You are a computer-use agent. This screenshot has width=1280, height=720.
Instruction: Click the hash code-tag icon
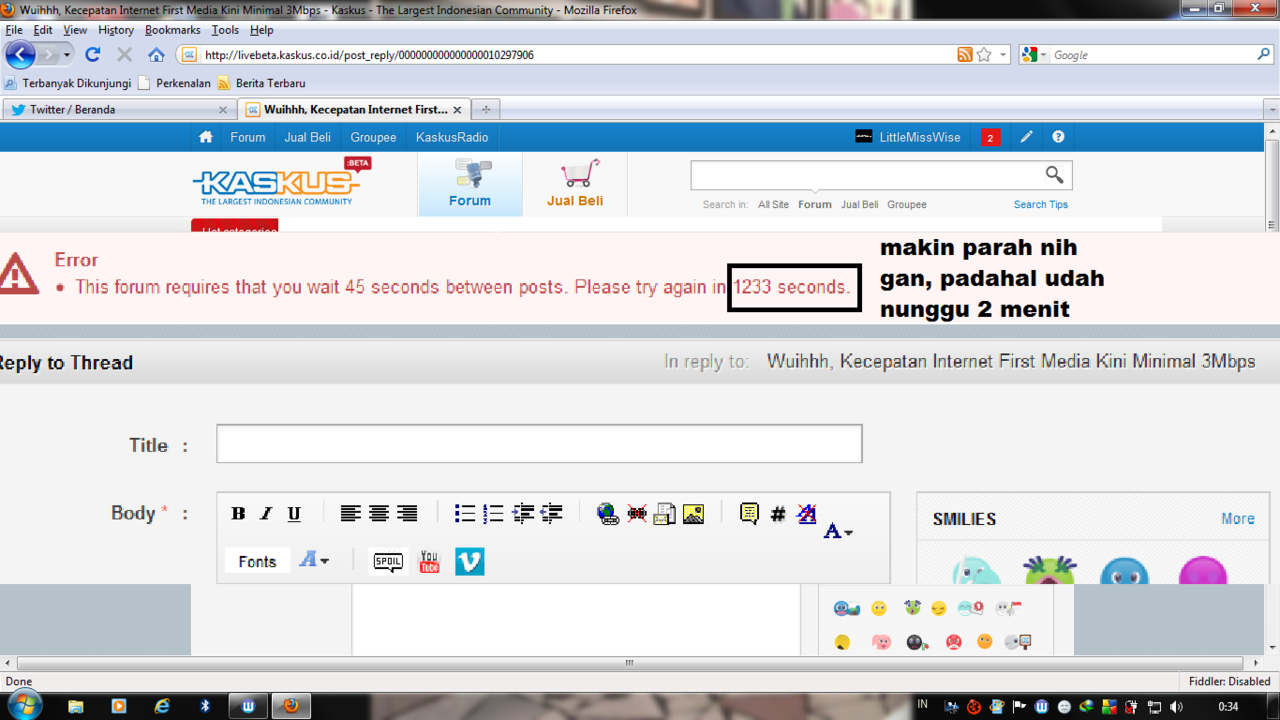(x=778, y=514)
